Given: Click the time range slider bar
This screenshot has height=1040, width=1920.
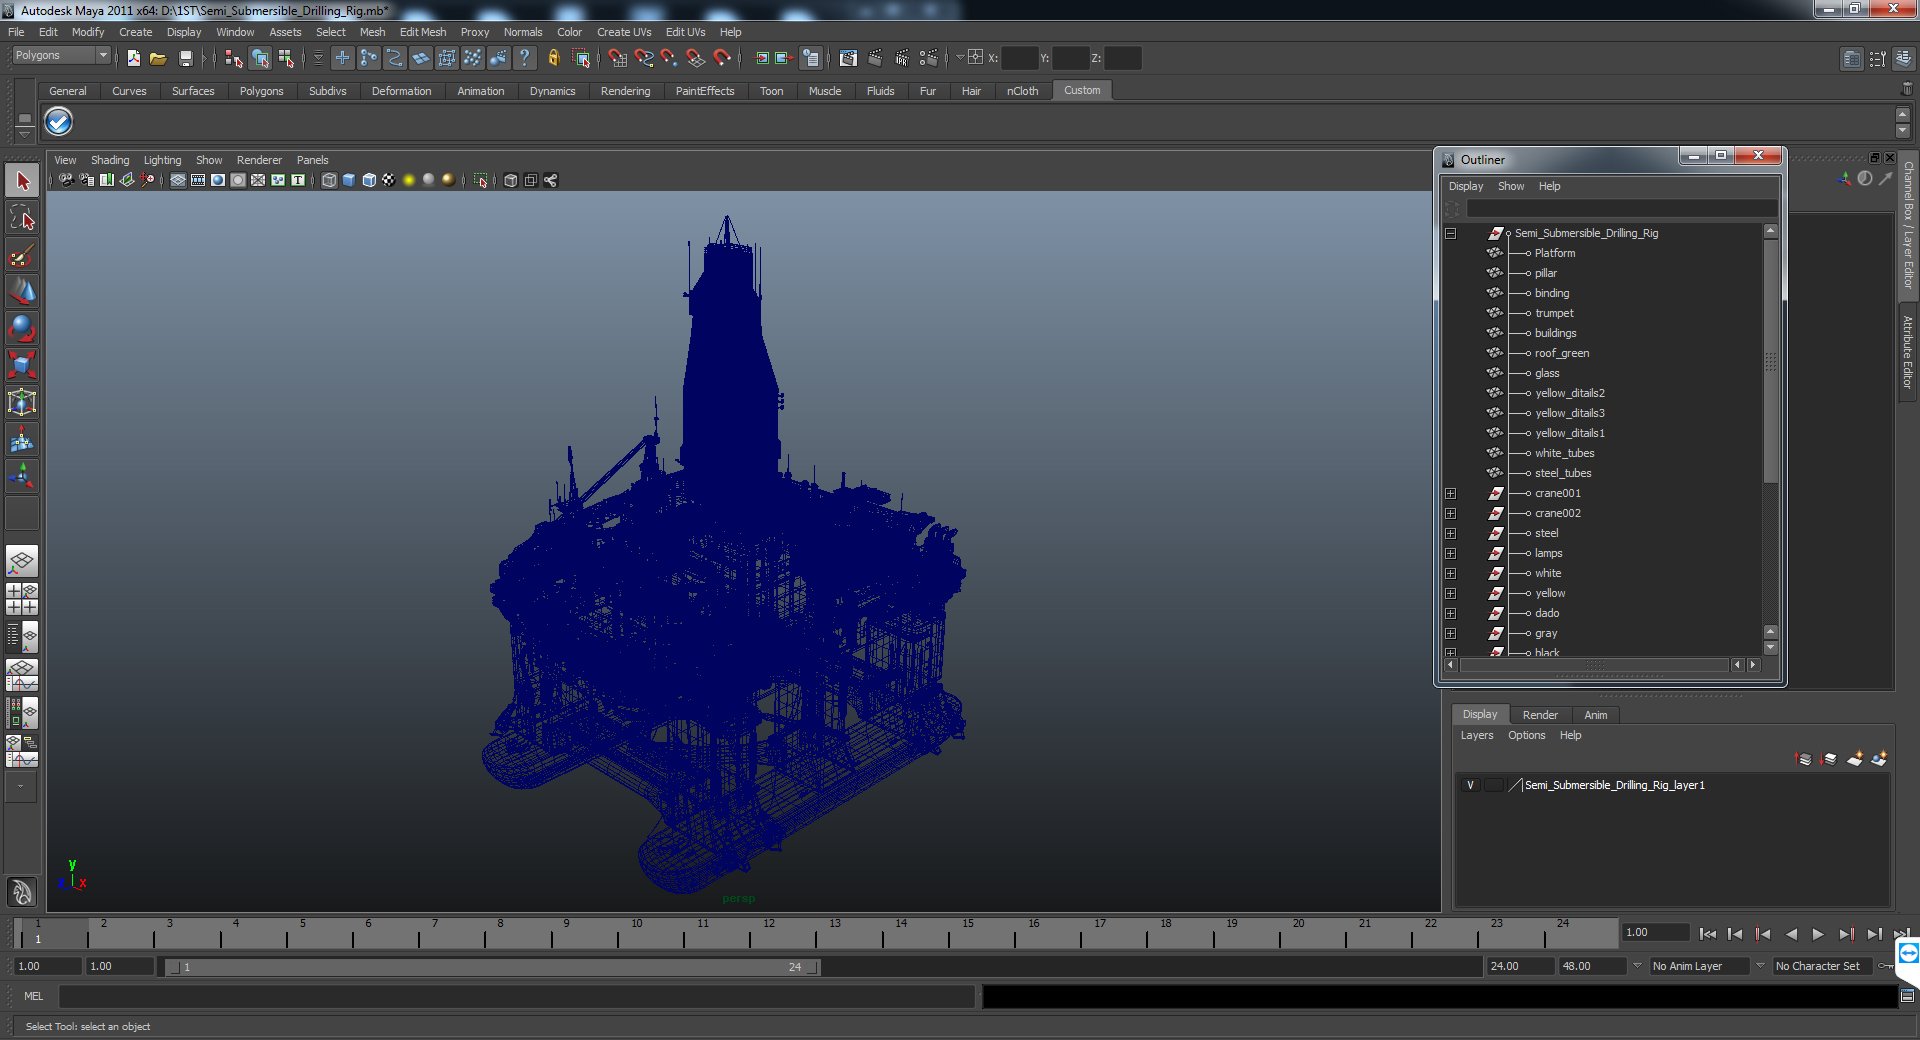Looking at the screenshot, I should (x=492, y=967).
